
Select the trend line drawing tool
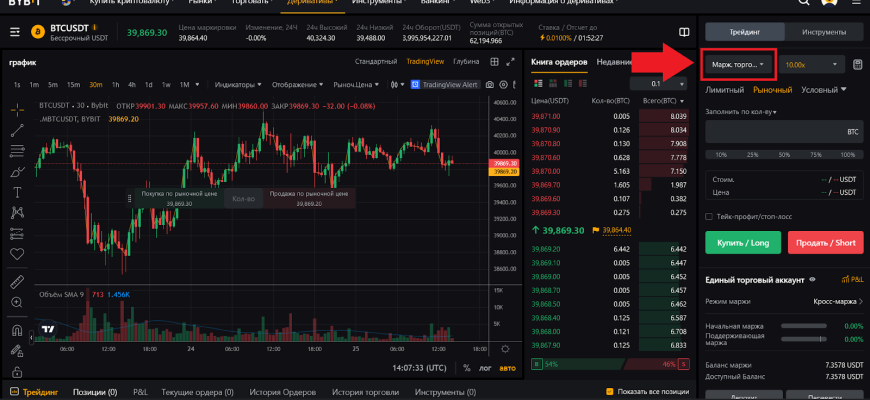coord(16,130)
